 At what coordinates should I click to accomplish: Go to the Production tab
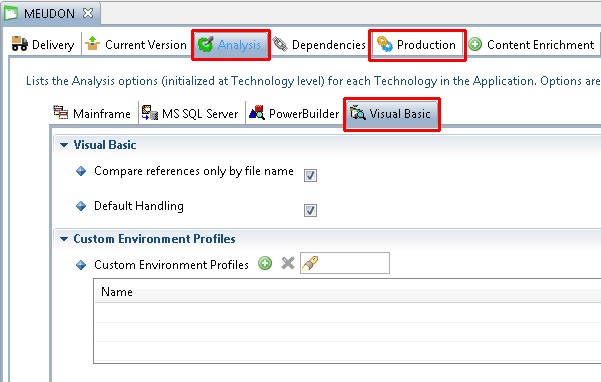point(417,45)
